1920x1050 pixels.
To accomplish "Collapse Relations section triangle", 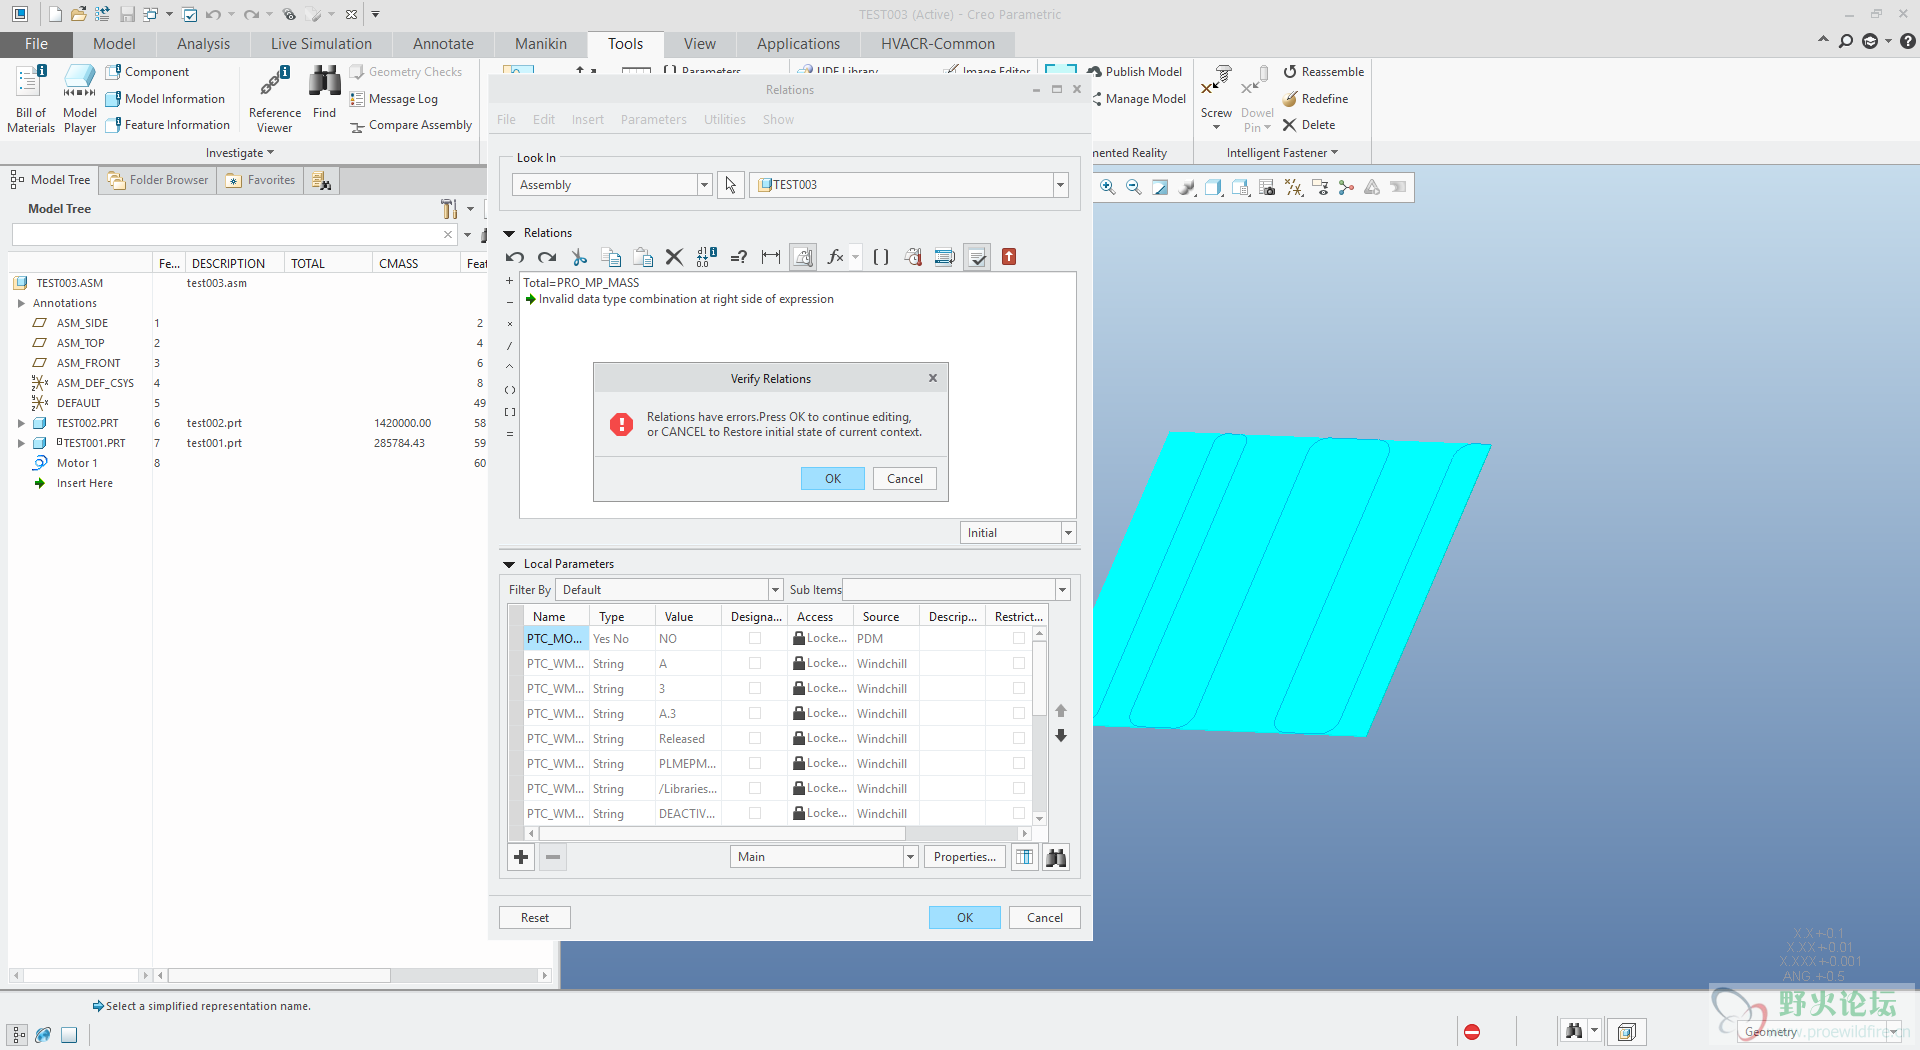I will 509,233.
